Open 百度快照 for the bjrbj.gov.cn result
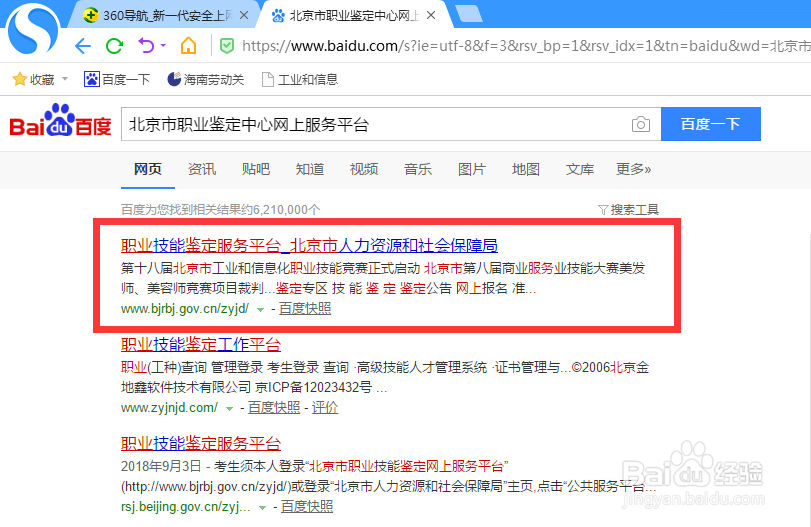Image resolution: width=811 pixels, height=527 pixels. [x=305, y=309]
